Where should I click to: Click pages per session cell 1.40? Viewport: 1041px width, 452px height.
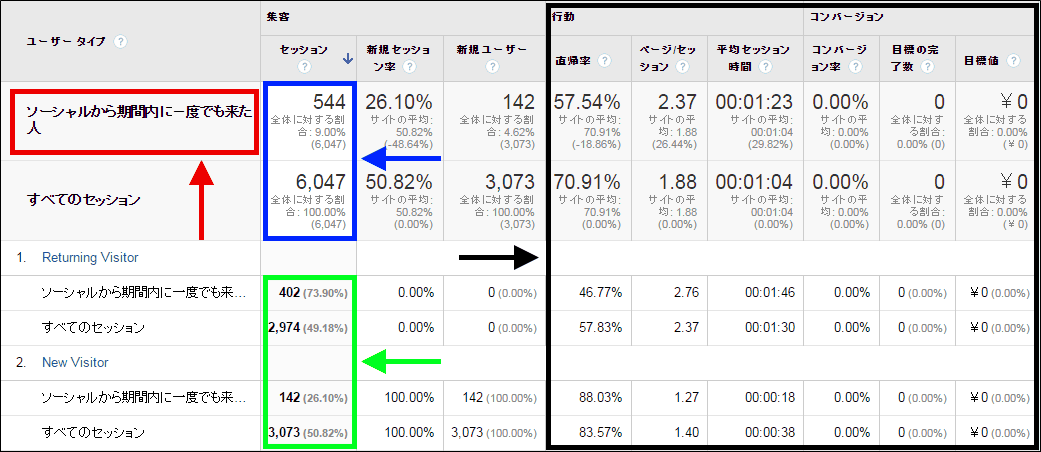point(686,433)
